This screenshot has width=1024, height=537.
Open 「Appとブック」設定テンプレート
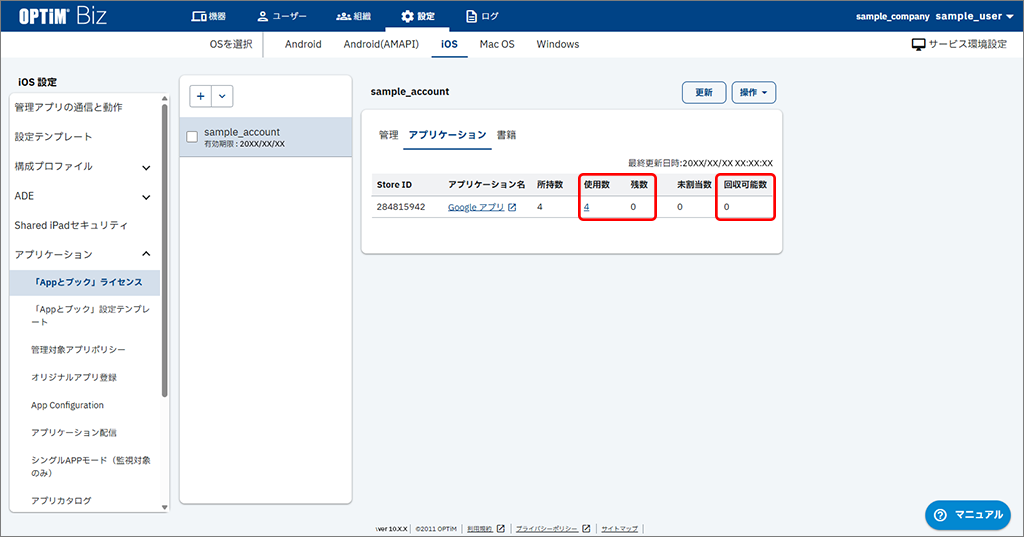coord(90,315)
